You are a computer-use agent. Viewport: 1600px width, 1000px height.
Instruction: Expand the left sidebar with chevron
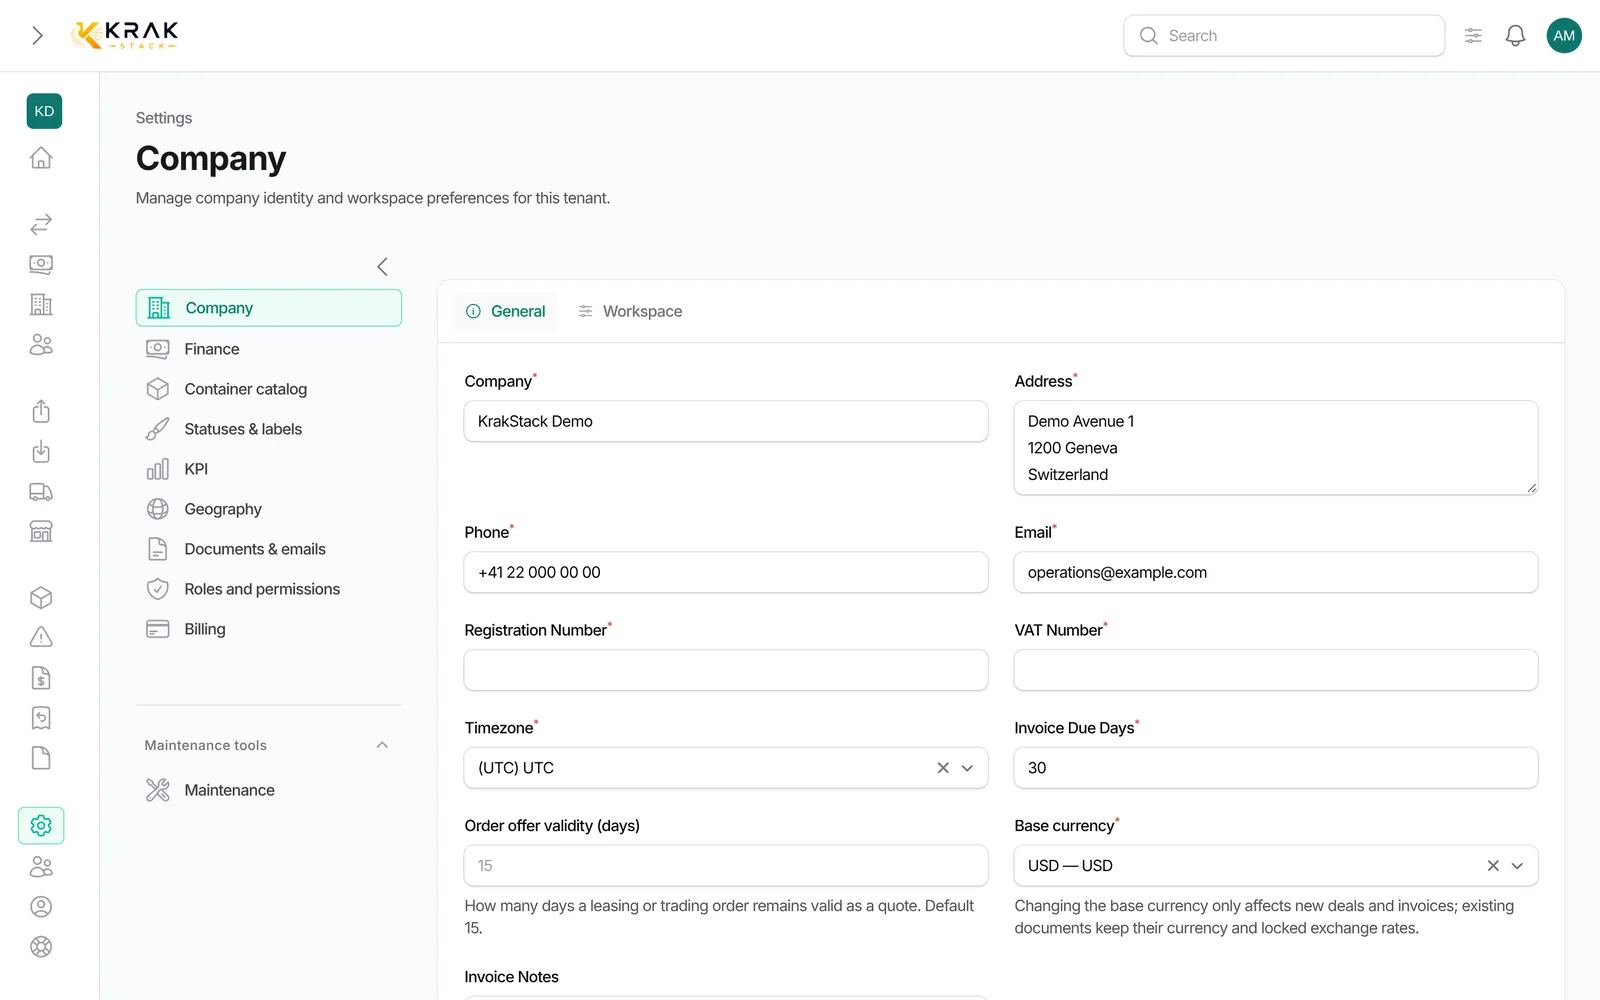tap(37, 36)
